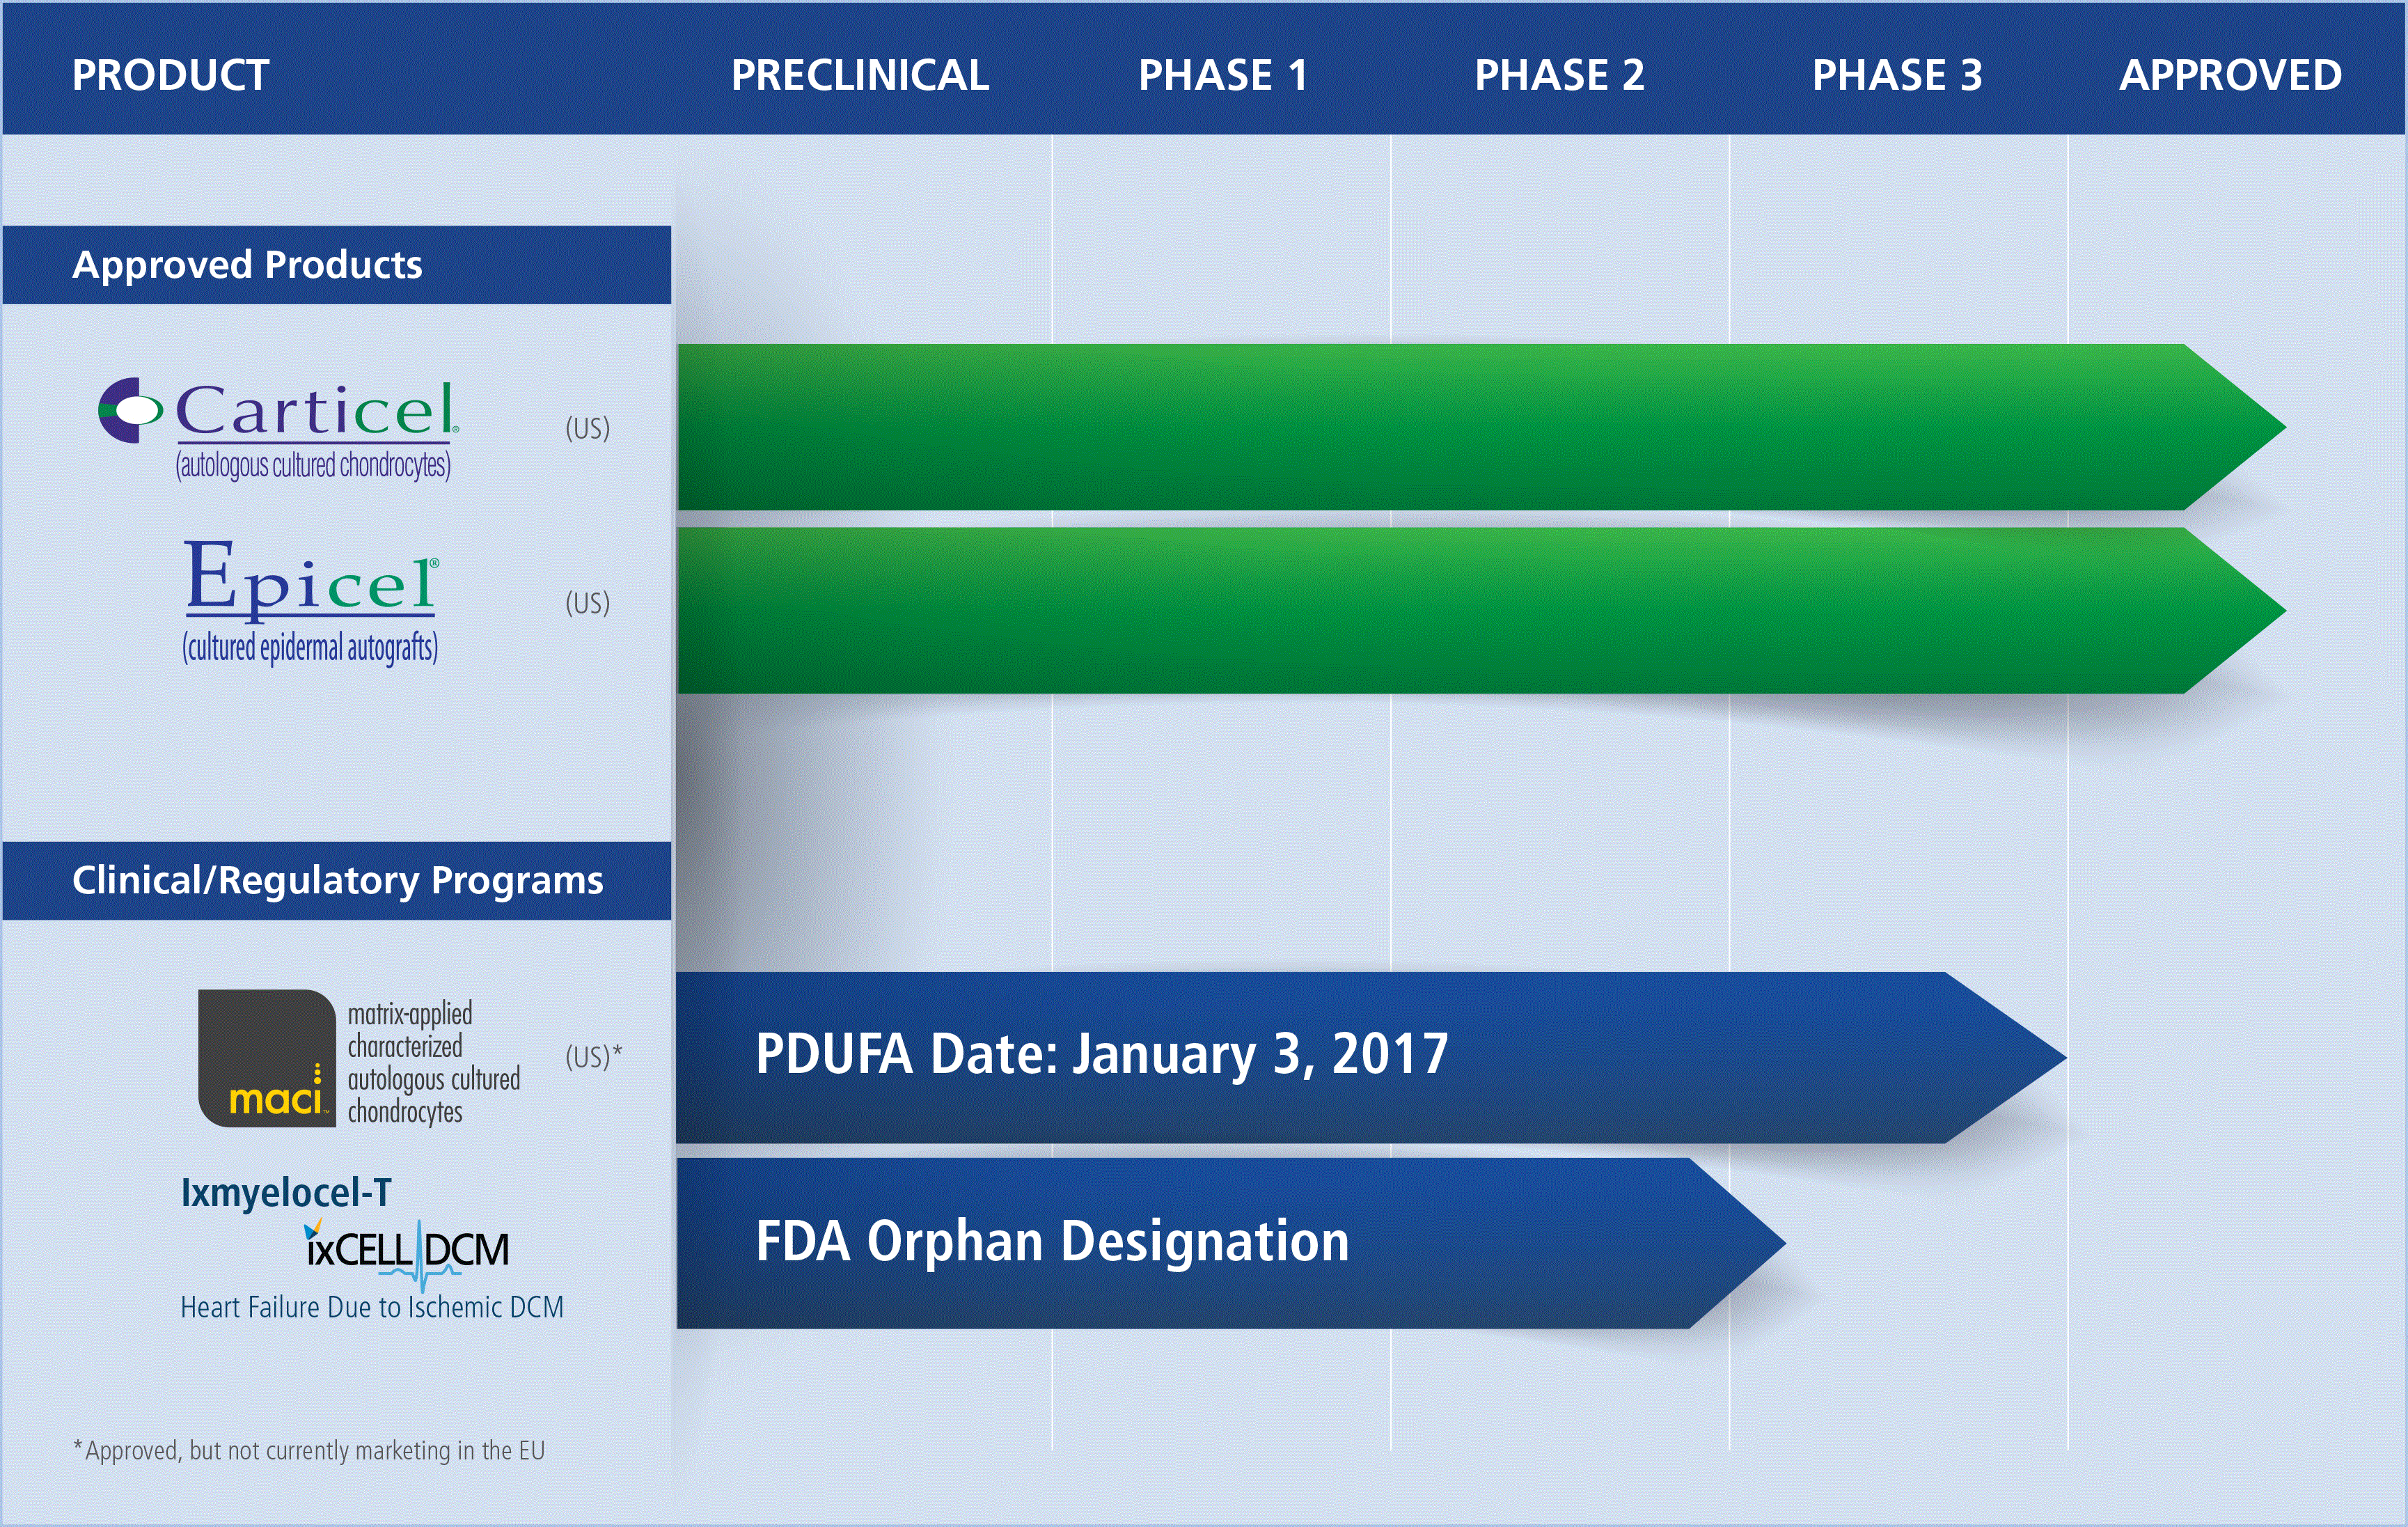Click Heart Failure Due to Ischemic DCM text
This screenshot has width=2408, height=1527.
click(x=372, y=1308)
